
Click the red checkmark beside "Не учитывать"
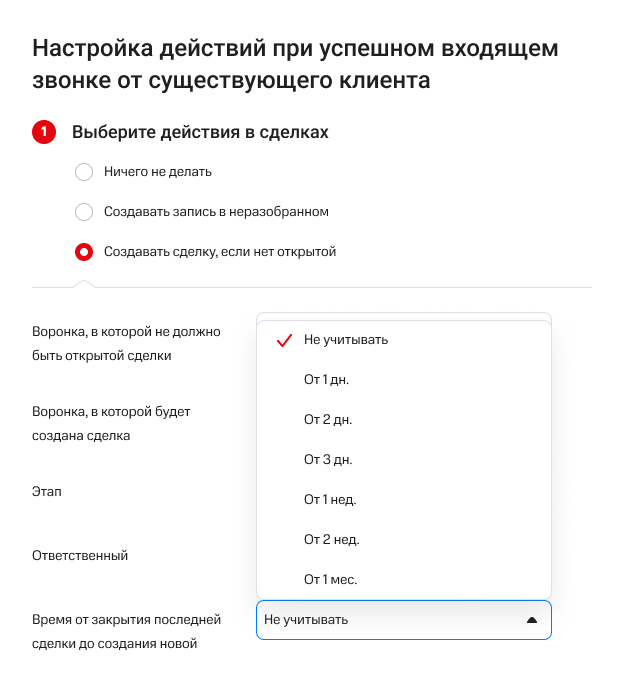coord(282,340)
